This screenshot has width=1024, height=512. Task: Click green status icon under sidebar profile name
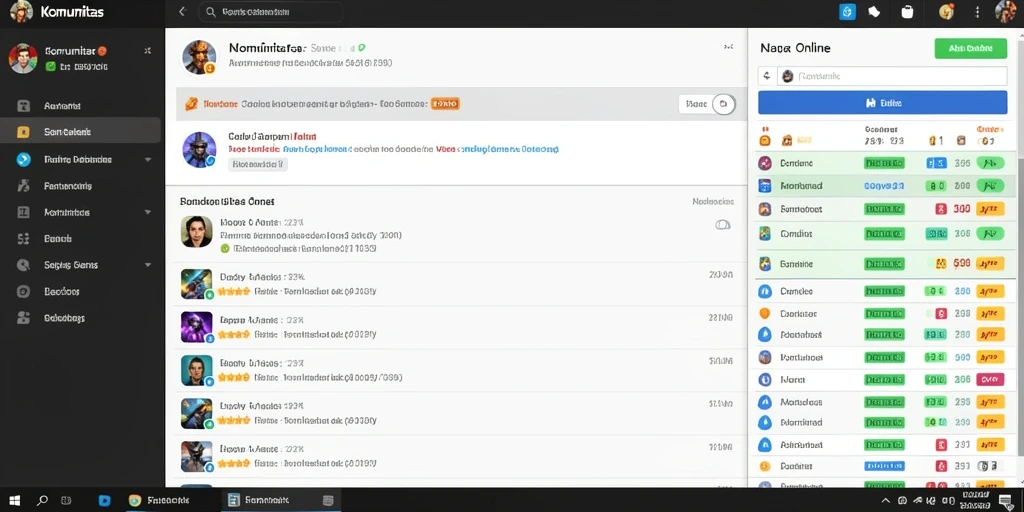coord(50,67)
